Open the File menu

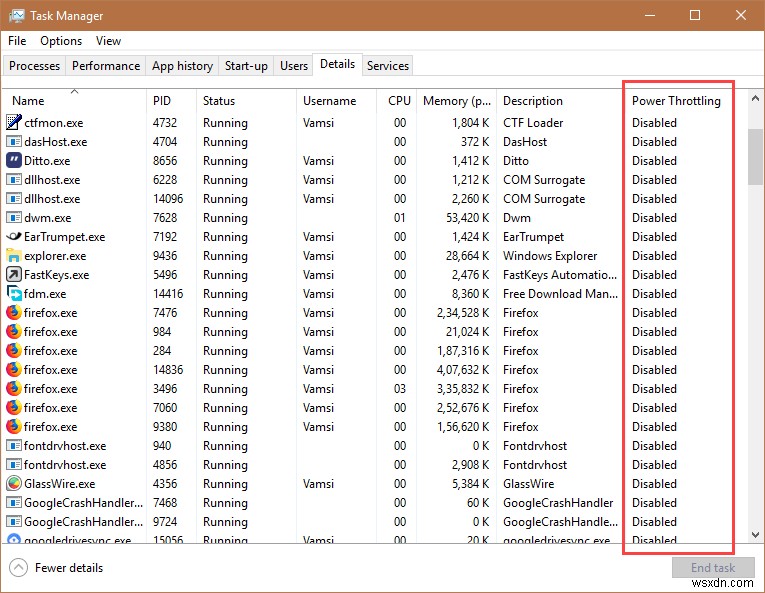[17, 41]
